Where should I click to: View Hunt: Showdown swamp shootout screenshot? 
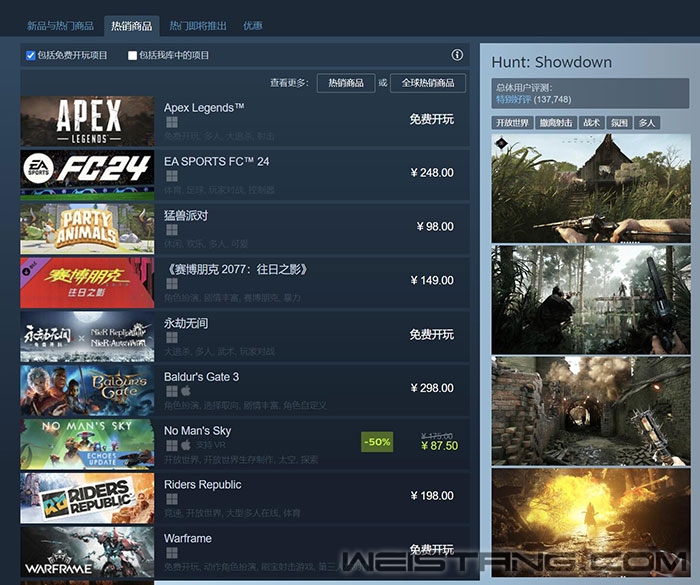[x=591, y=300]
